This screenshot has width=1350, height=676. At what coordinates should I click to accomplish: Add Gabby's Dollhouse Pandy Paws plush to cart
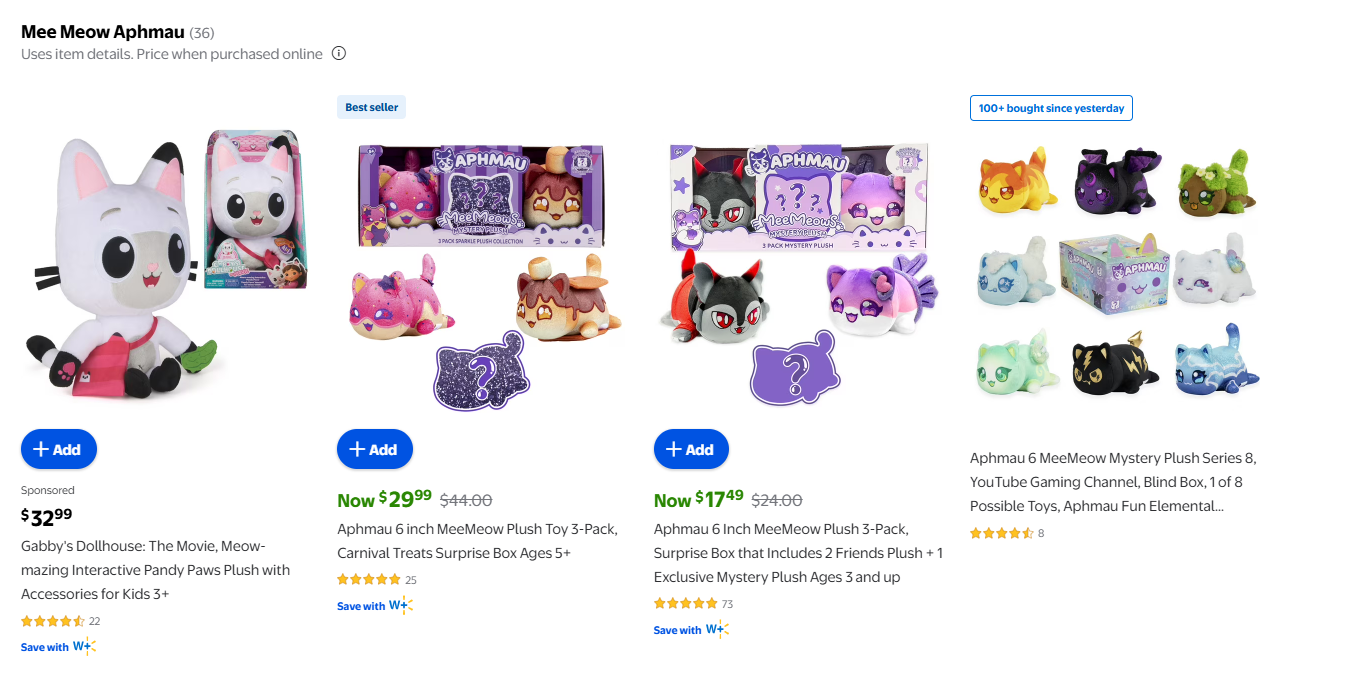(59, 449)
